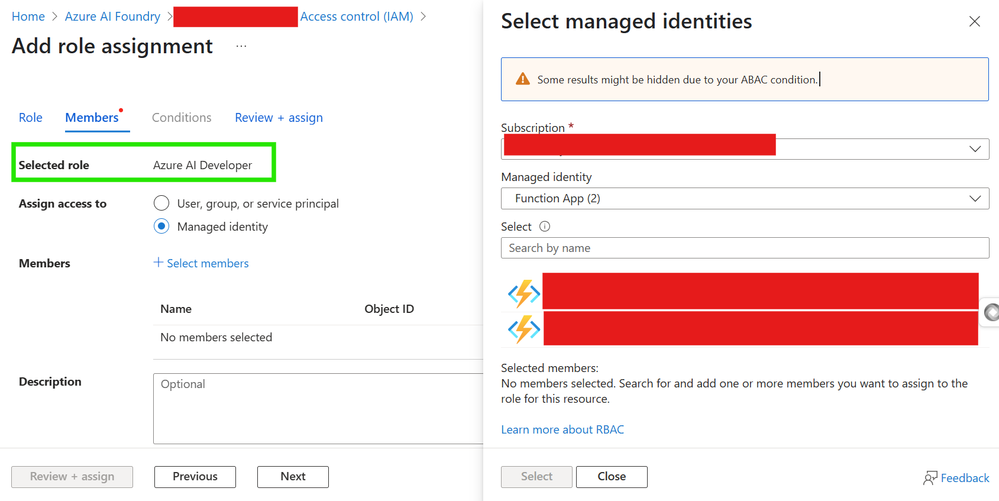Click into the Description optional text box
The image size is (999, 501).
point(318,409)
